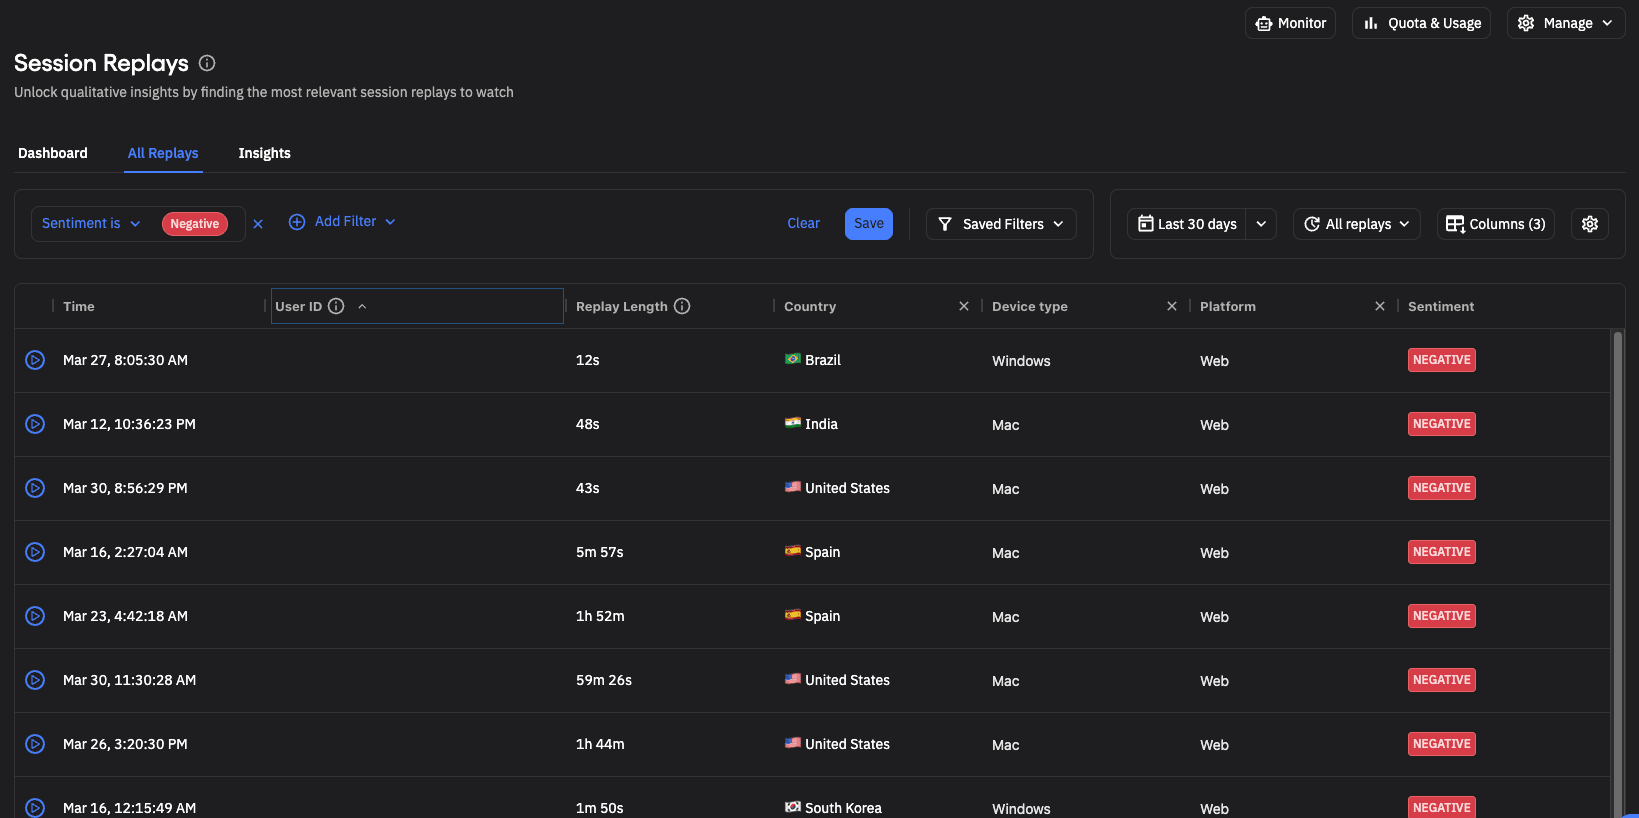Click the Time column header
This screenshot has width=1639, height=818.
(79, 306)
